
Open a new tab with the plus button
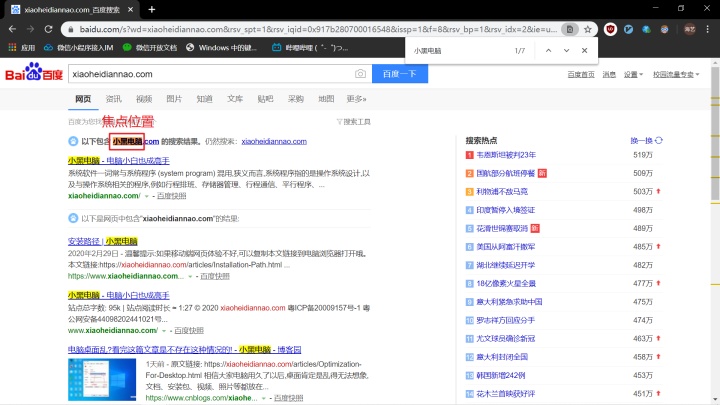152,9
